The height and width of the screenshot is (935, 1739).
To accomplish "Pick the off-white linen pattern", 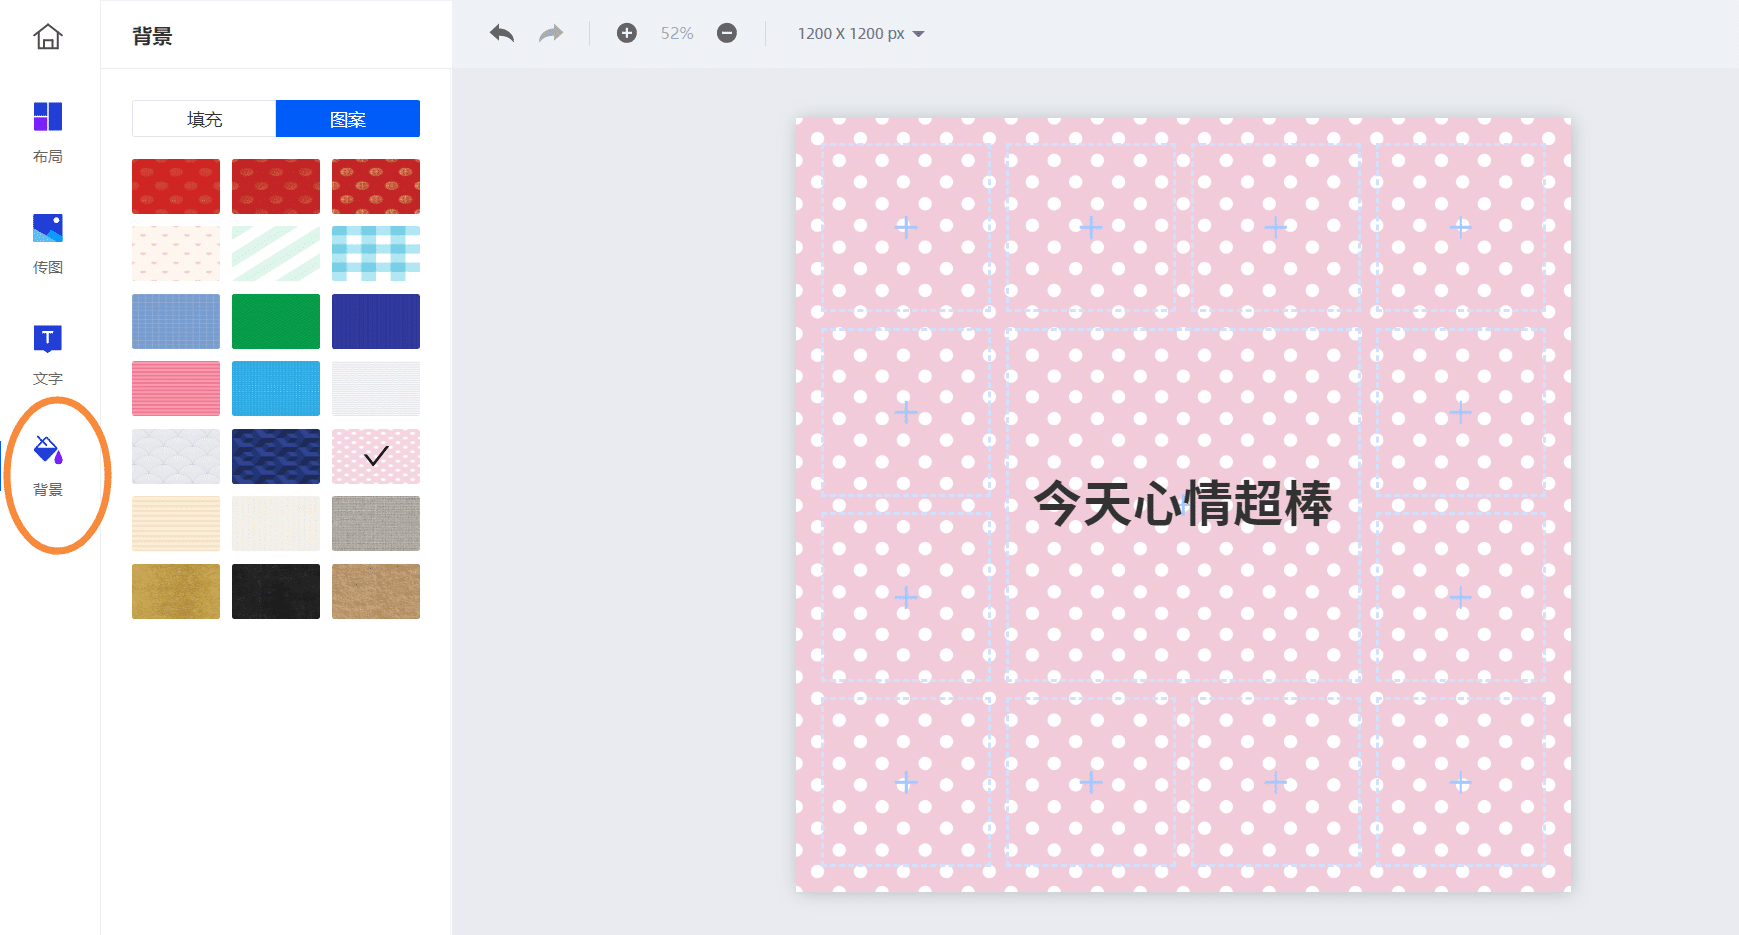I will click(276, 523).
